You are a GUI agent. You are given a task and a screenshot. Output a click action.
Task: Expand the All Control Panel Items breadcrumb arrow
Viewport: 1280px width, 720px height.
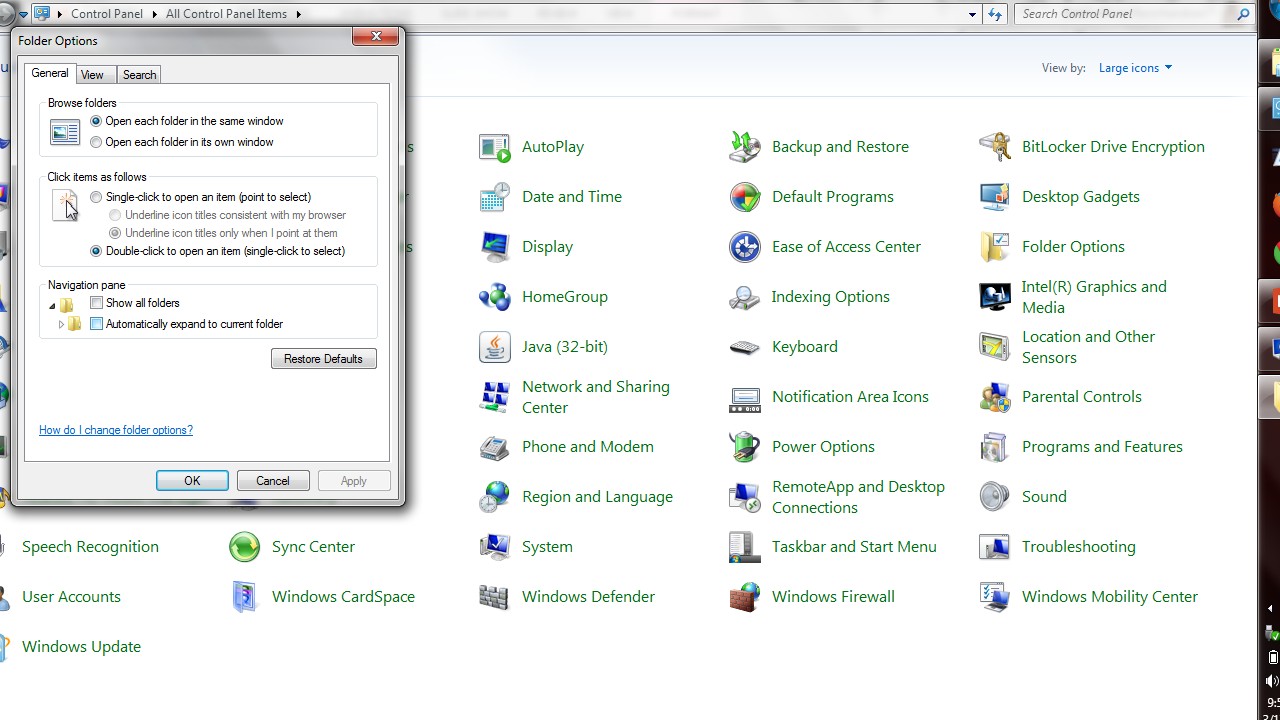[299, 14]
